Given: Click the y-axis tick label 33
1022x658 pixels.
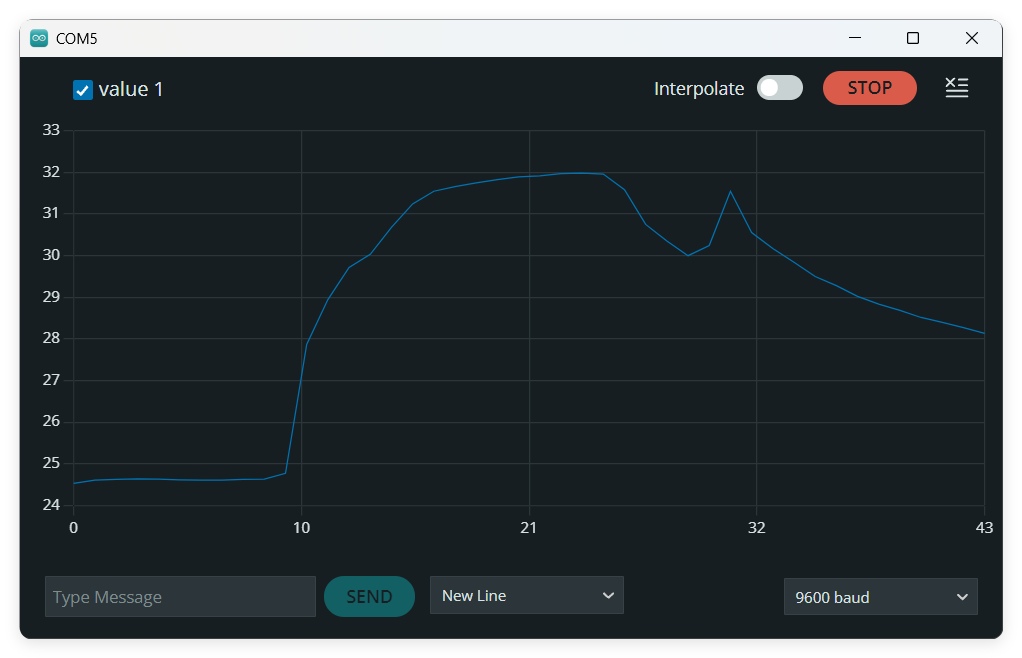Looking at the screenshot, I should pos(51,130).
